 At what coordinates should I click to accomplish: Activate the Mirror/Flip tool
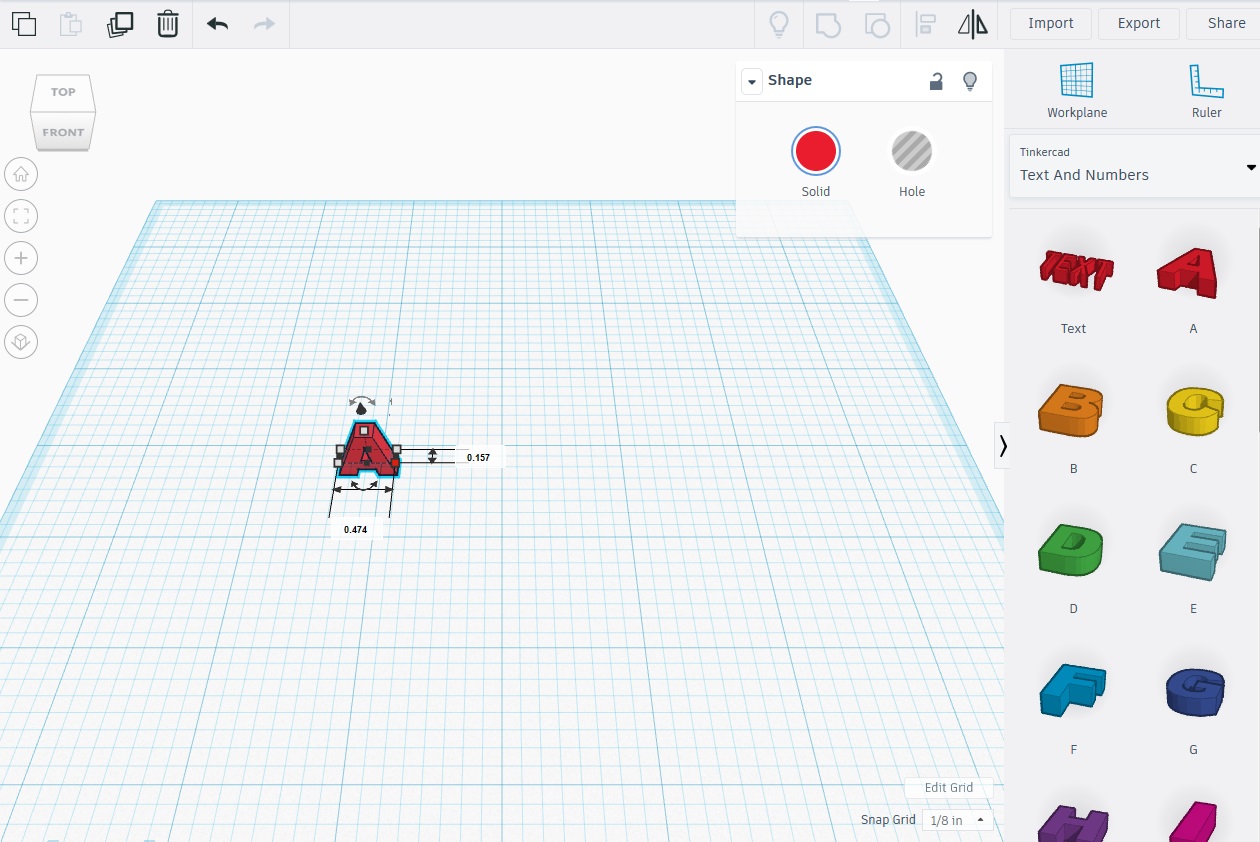click(973, 24)
